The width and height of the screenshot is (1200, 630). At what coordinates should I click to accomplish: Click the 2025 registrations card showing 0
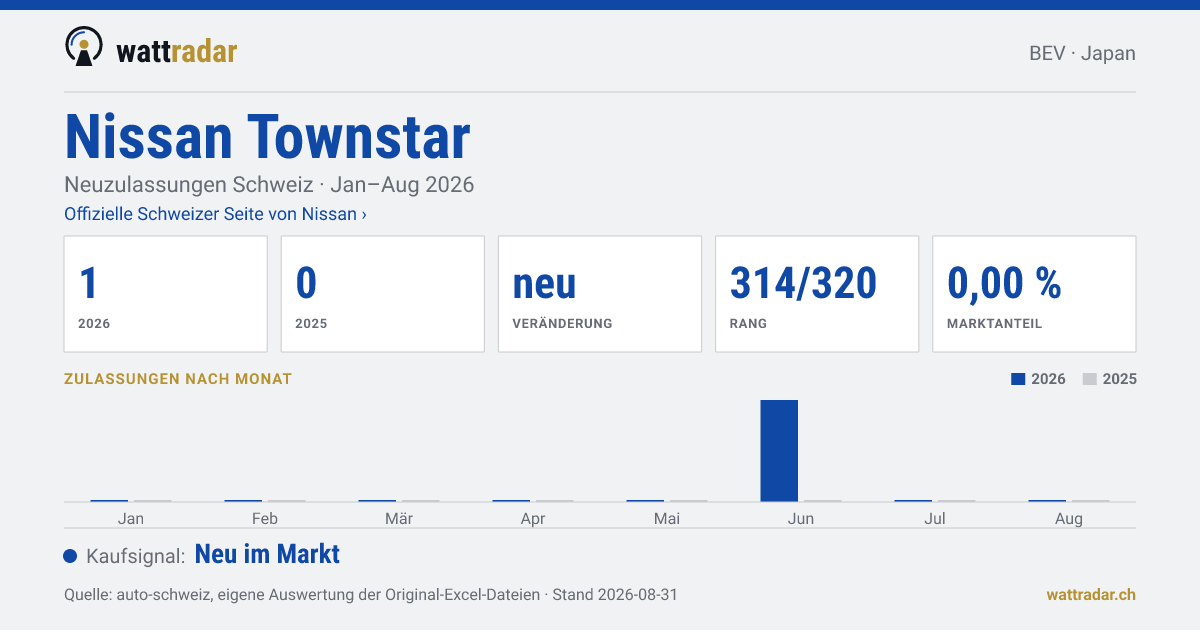click(383, 294)
